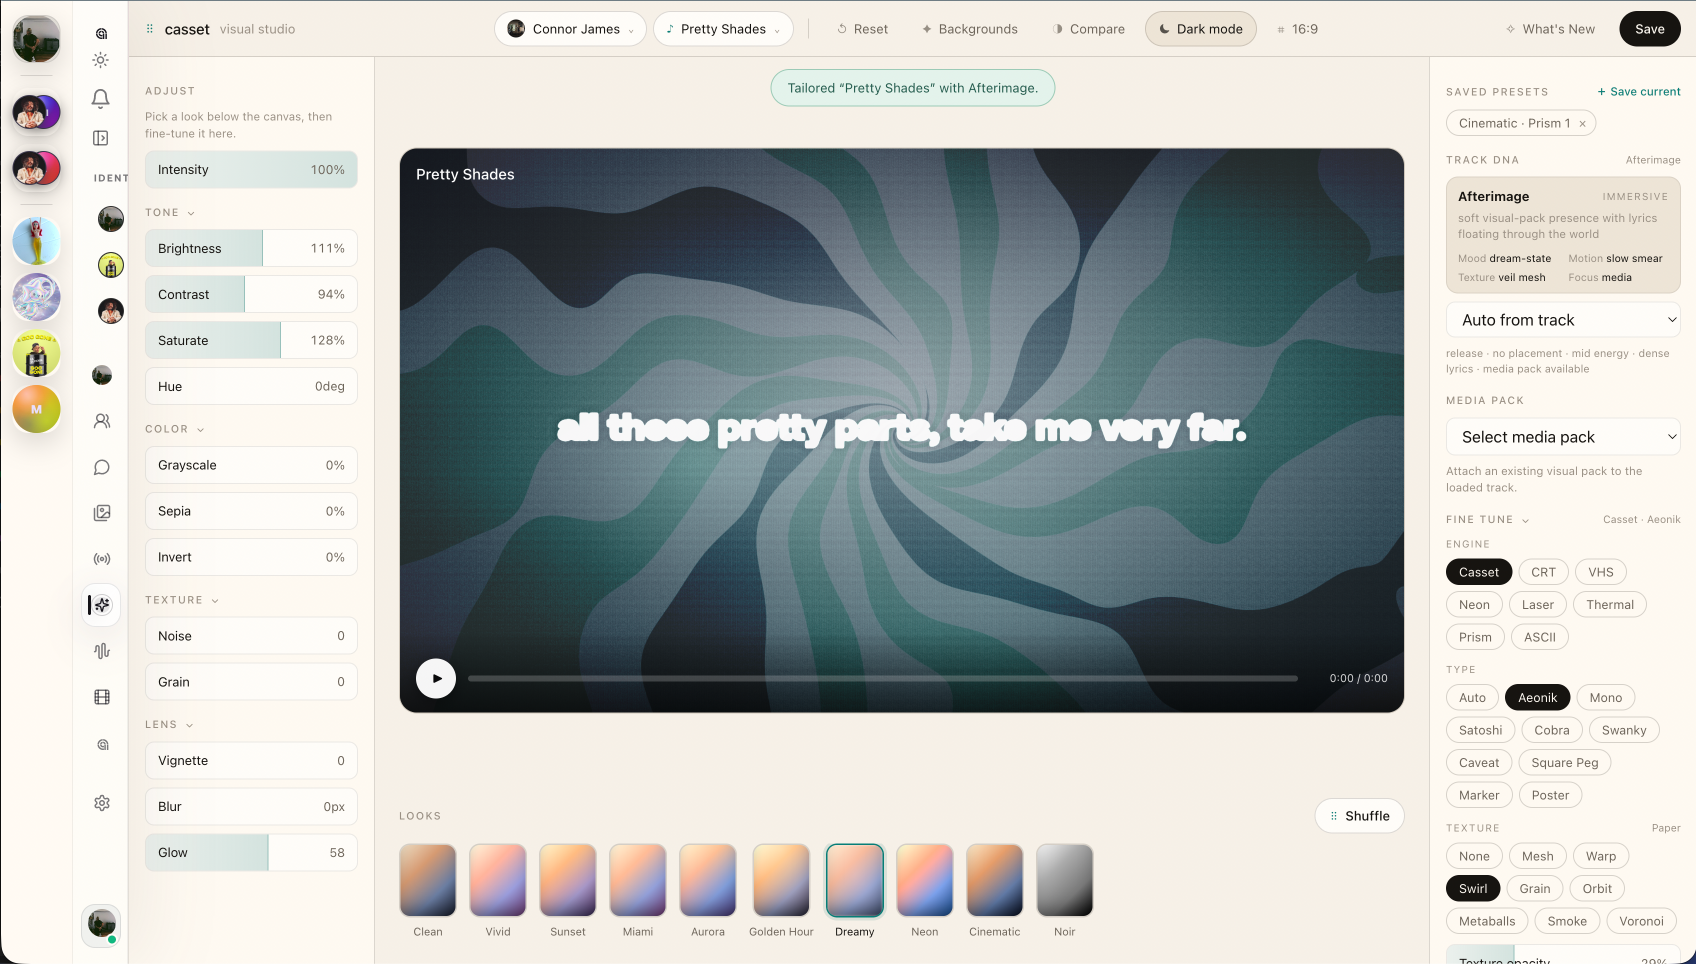The height and width of the screenshot is (964, 1696).
Task: Select the Mesh texture
Action: pyautogui.click(x=1538, y=856)
